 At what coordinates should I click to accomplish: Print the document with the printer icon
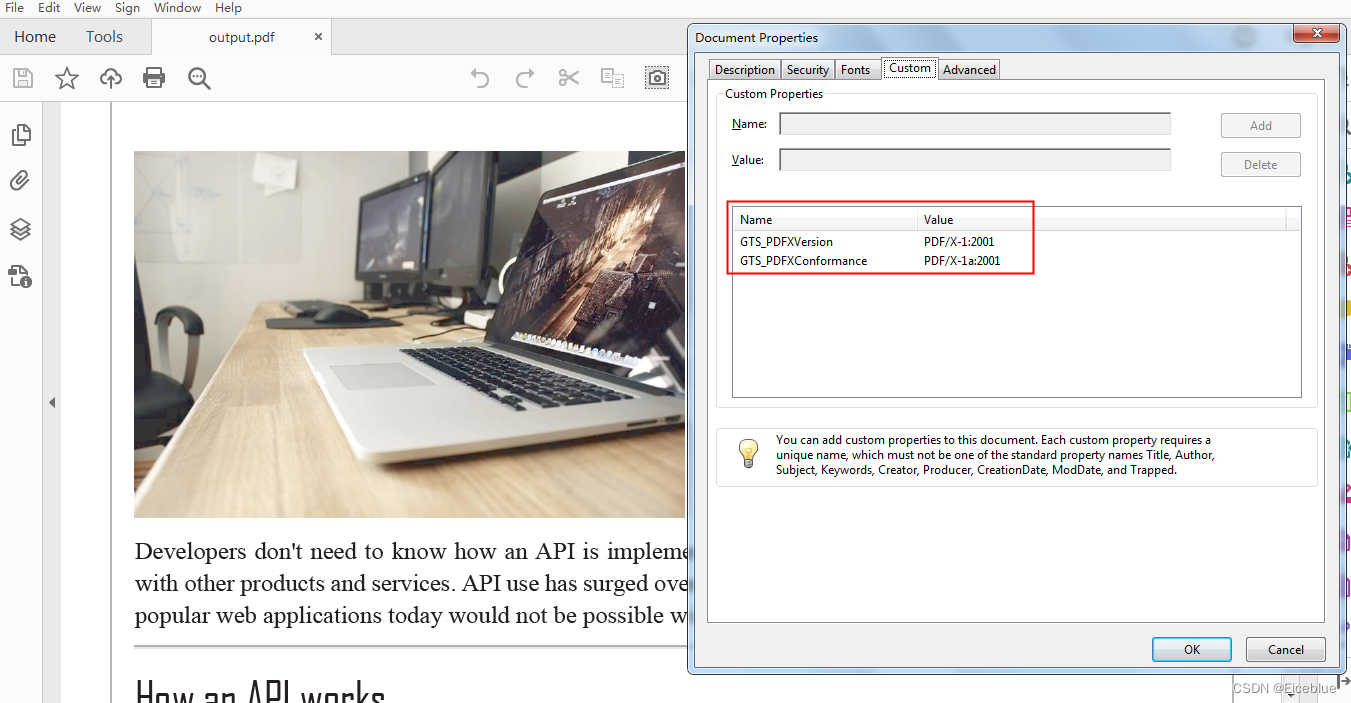coord(154,78)
